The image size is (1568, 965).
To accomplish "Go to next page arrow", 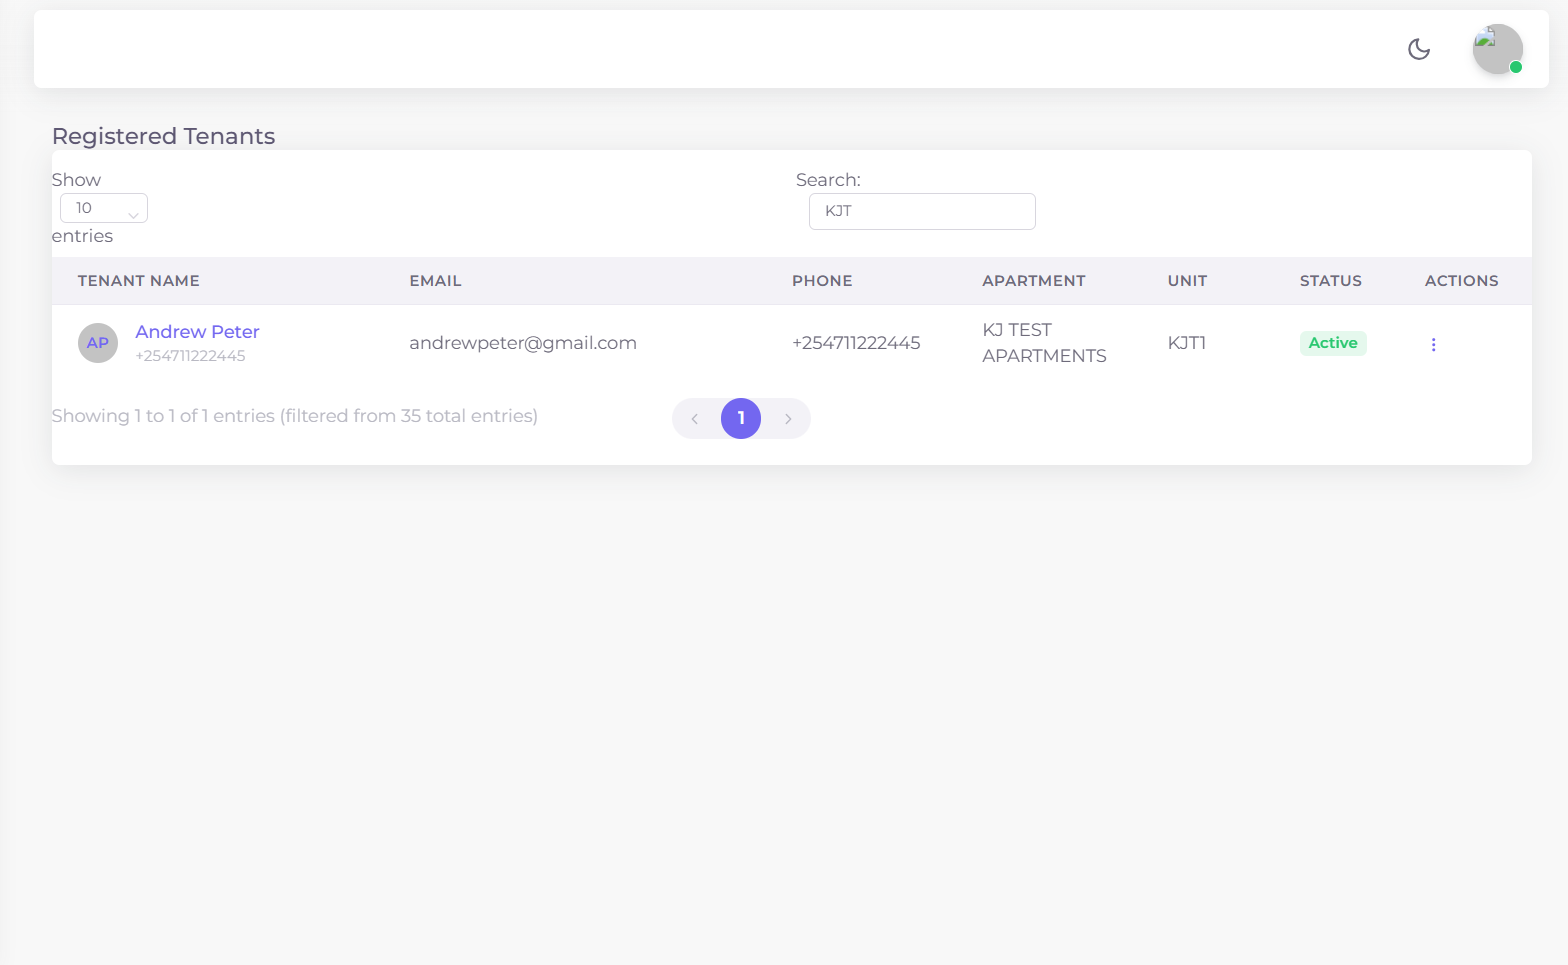I will coord(788,419).
